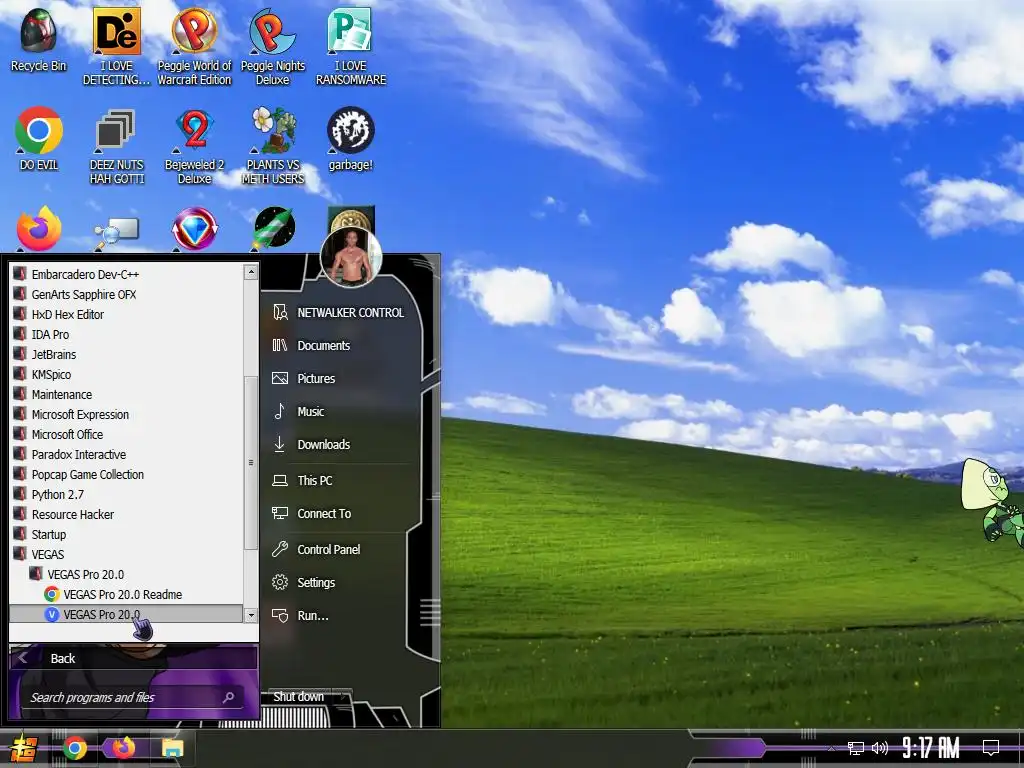Image resolution: width=1024 pixels, height=768 pixels.
Task: Expand the Popcap Game Collection folder
Action: pyautogui.click(x=126, y=475)
